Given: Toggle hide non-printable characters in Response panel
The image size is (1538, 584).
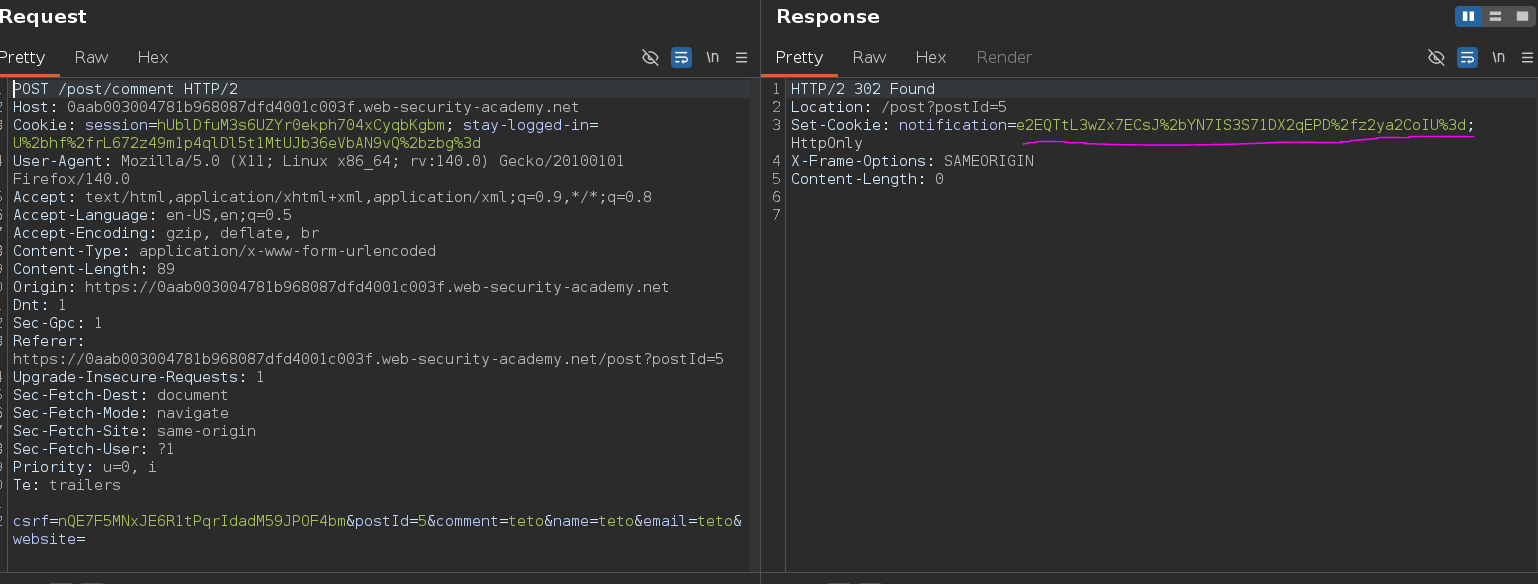Looking at the screenshot, I should click(x=1436, y=57).
